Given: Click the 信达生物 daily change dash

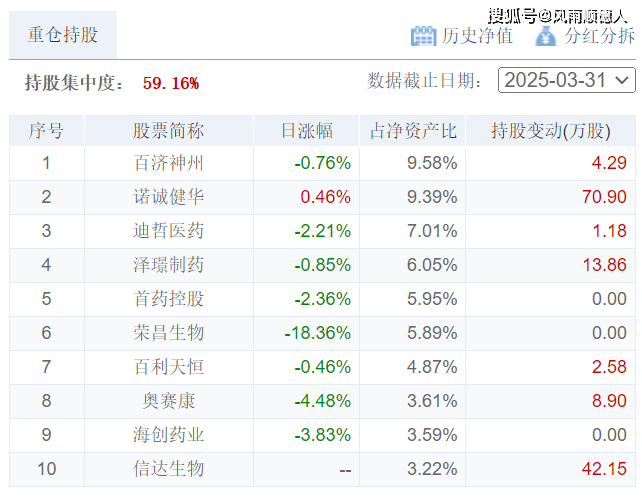Looking at the screenshot, I should (345, 471).
